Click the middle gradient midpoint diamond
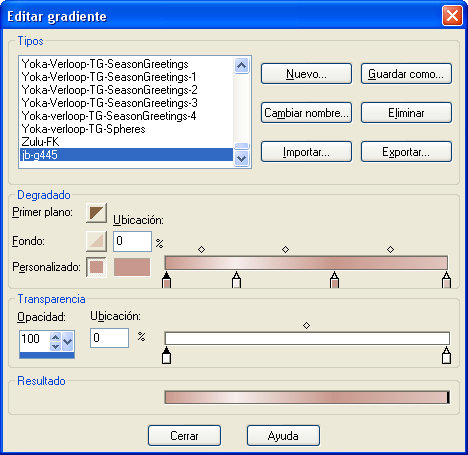 tap(285, 249)
